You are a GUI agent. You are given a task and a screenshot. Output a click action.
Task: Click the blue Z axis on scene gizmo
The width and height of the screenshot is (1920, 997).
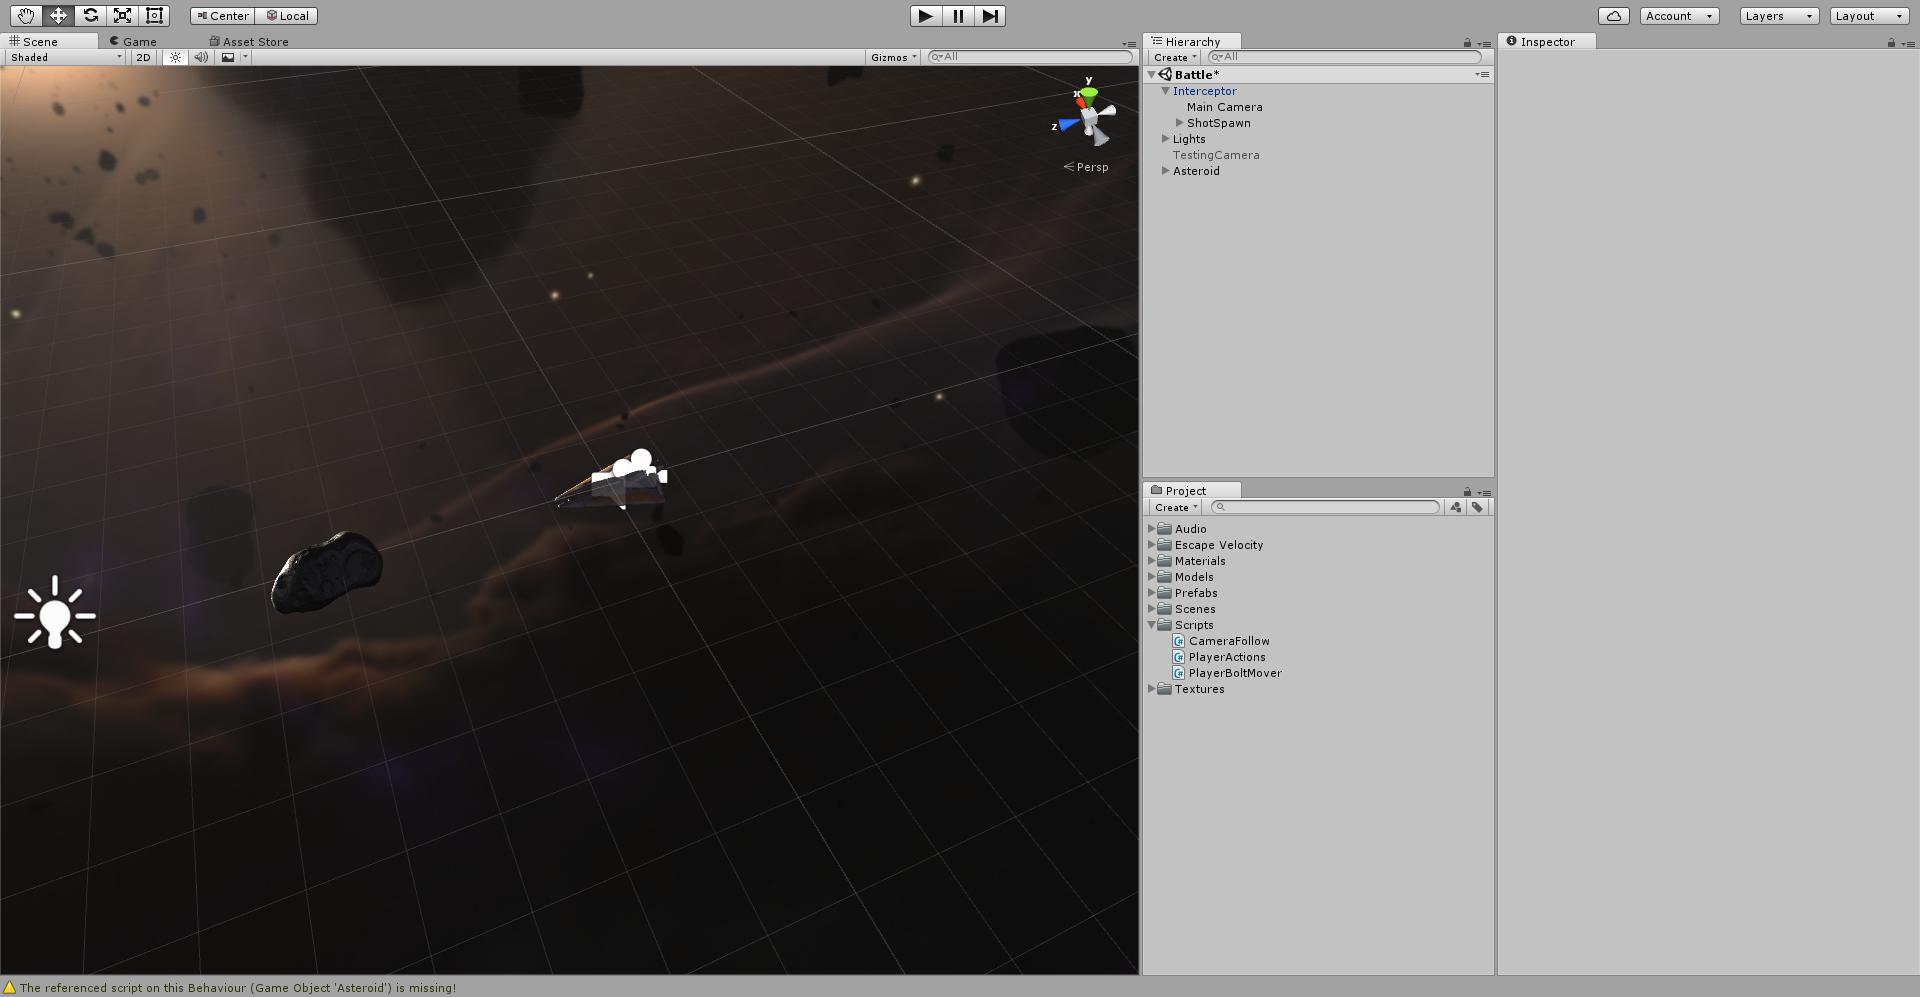[1069, 125]
